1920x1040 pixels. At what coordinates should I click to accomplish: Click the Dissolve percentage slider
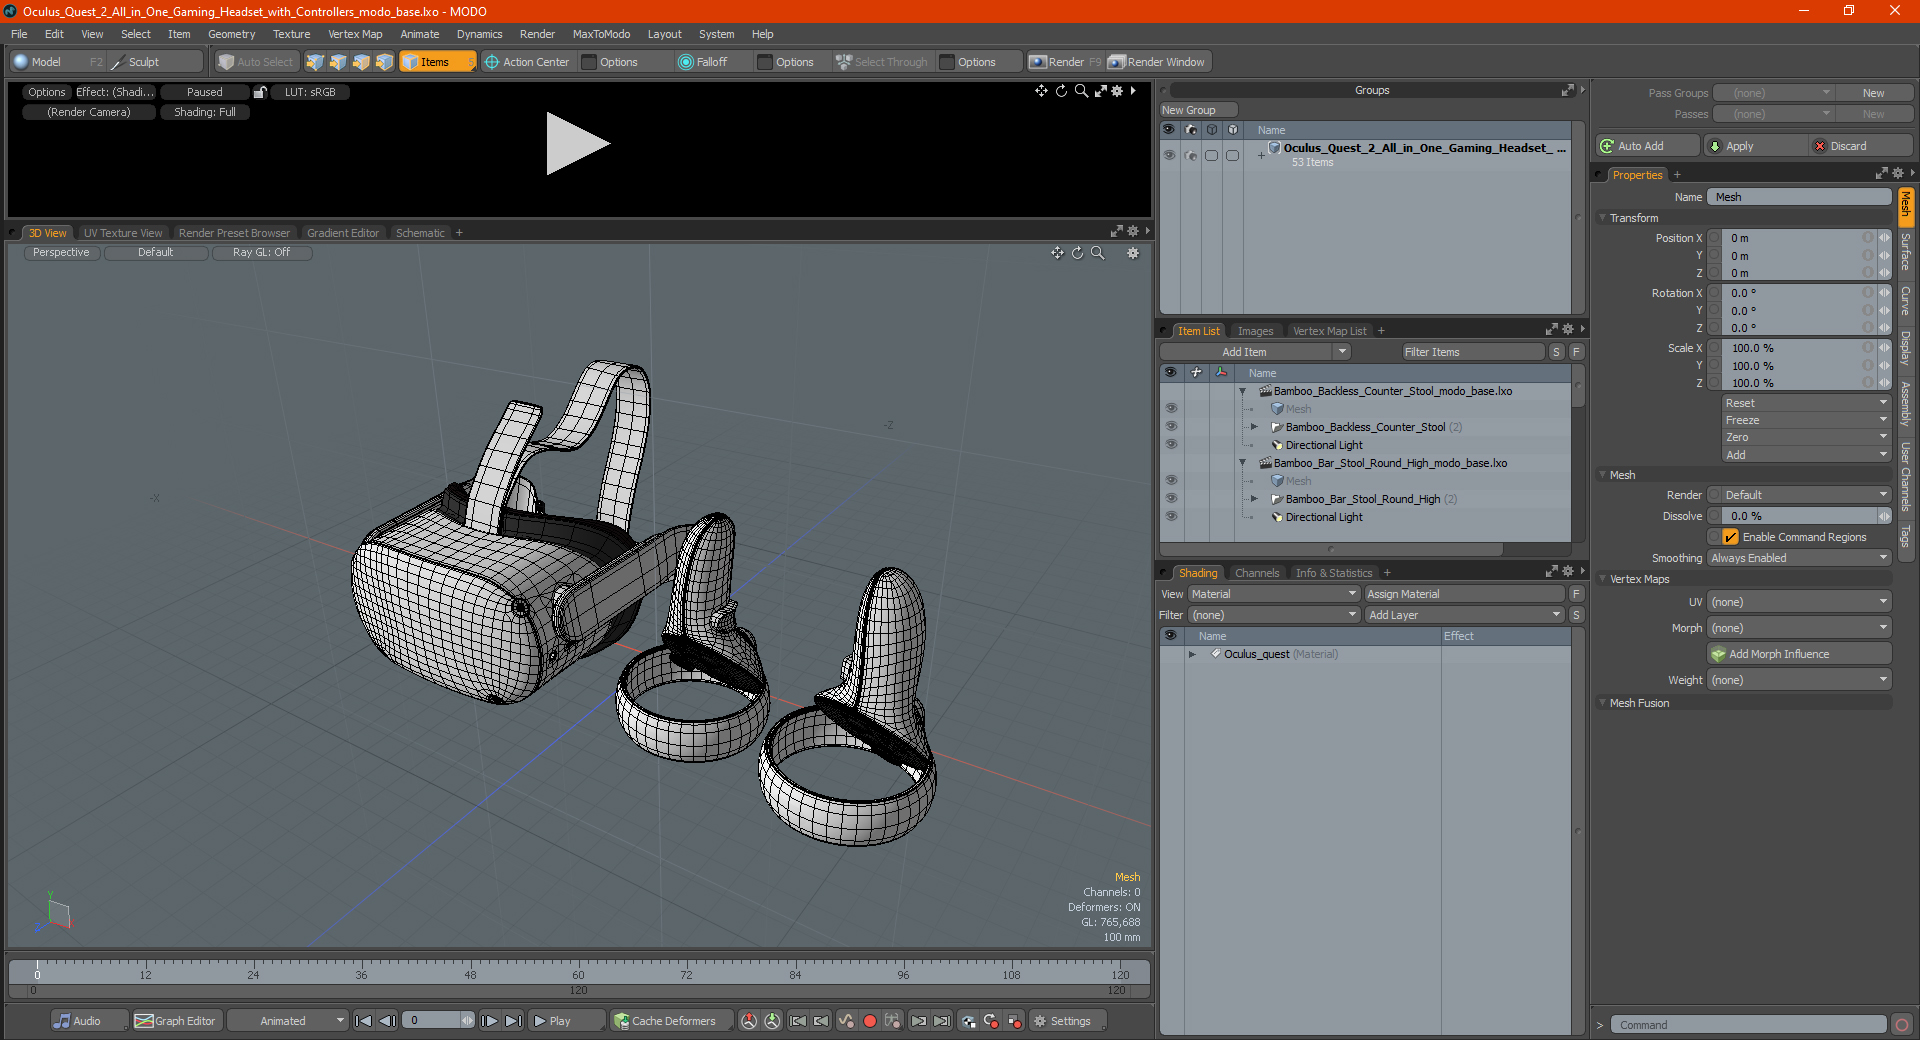[1800, 516]
